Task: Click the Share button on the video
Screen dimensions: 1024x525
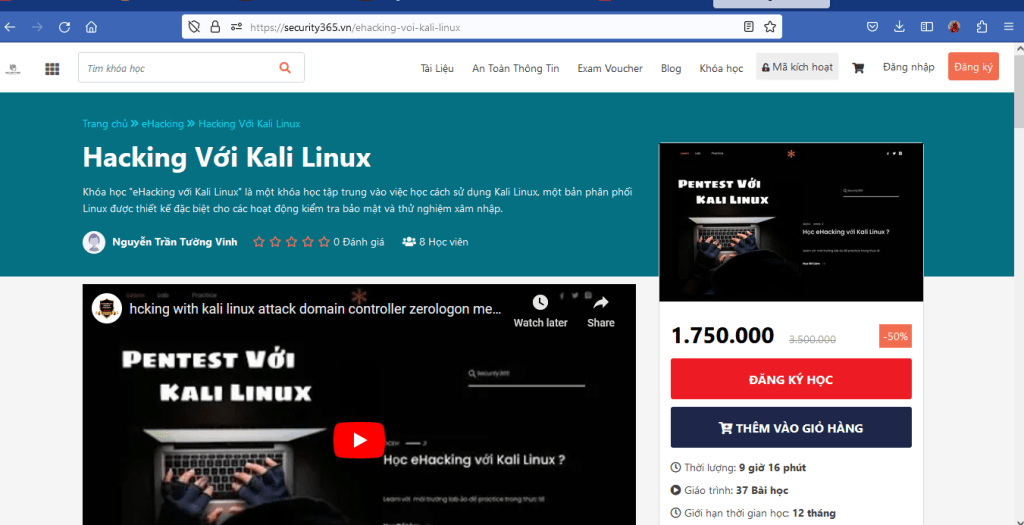Action: coord(600,309)
